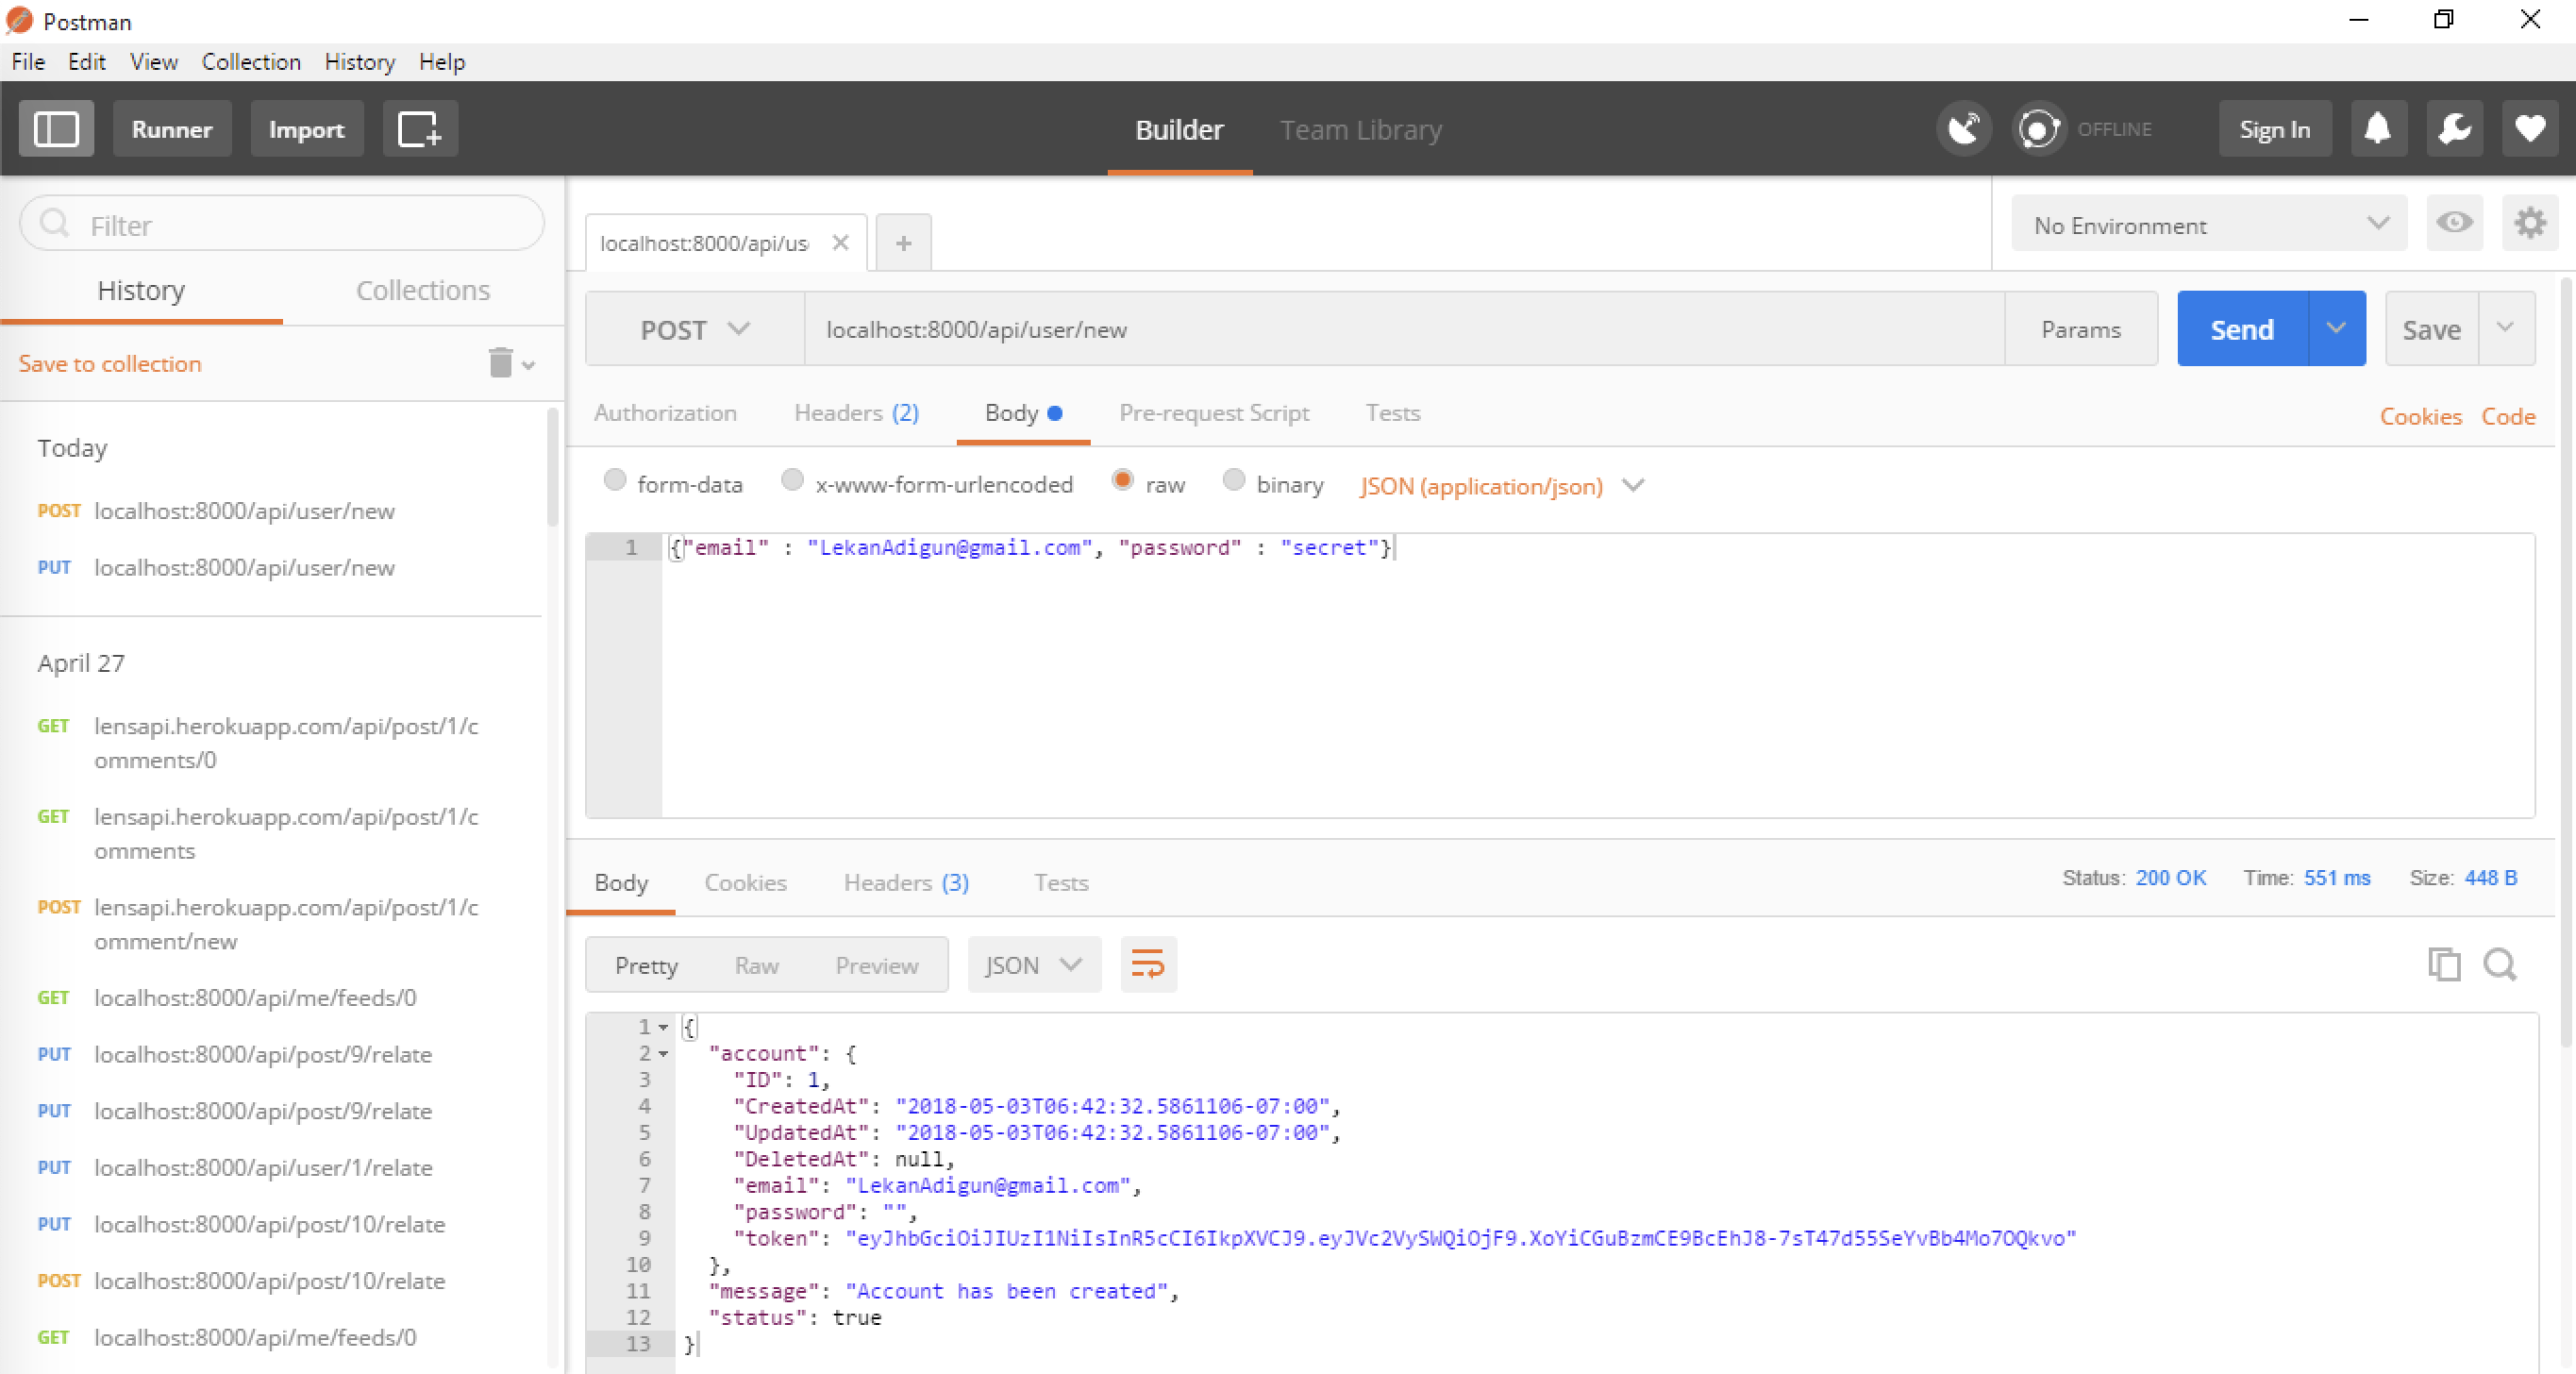Click the sync status OFFLINE icon

point(2038,129)
